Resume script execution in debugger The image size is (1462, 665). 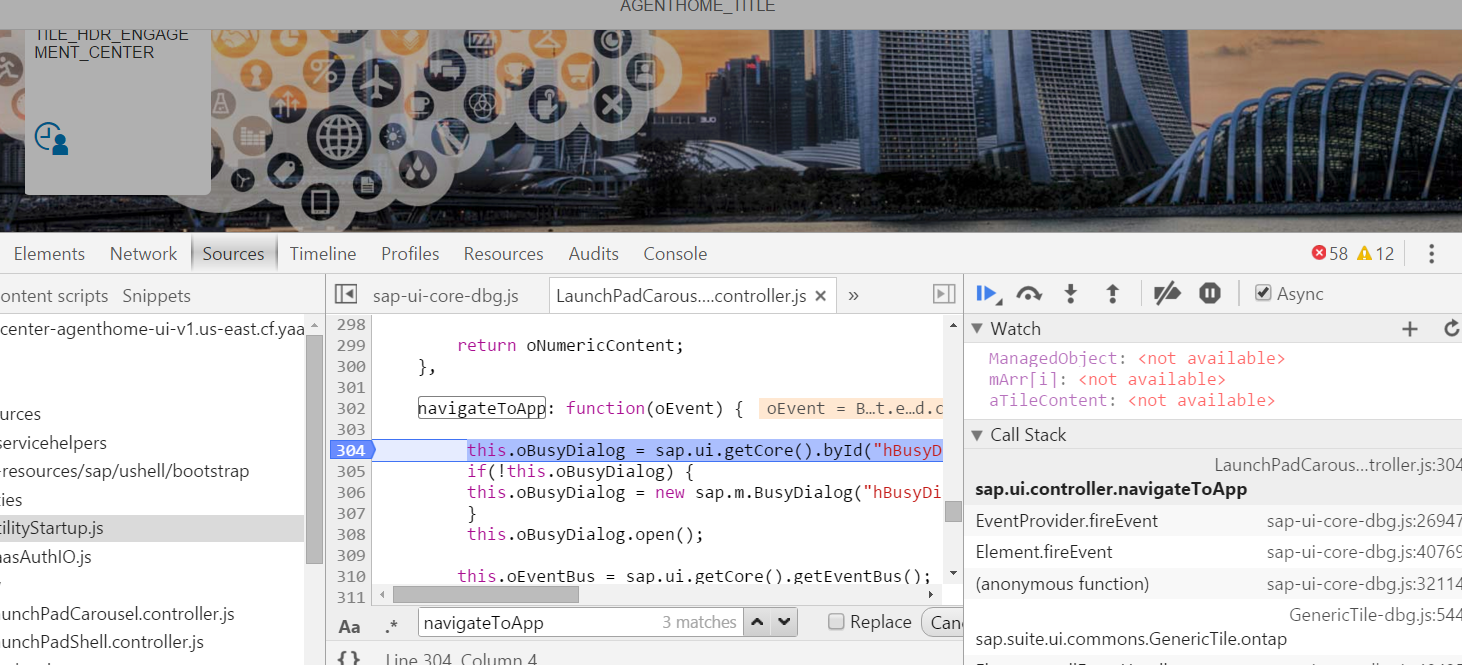point(987,293)
